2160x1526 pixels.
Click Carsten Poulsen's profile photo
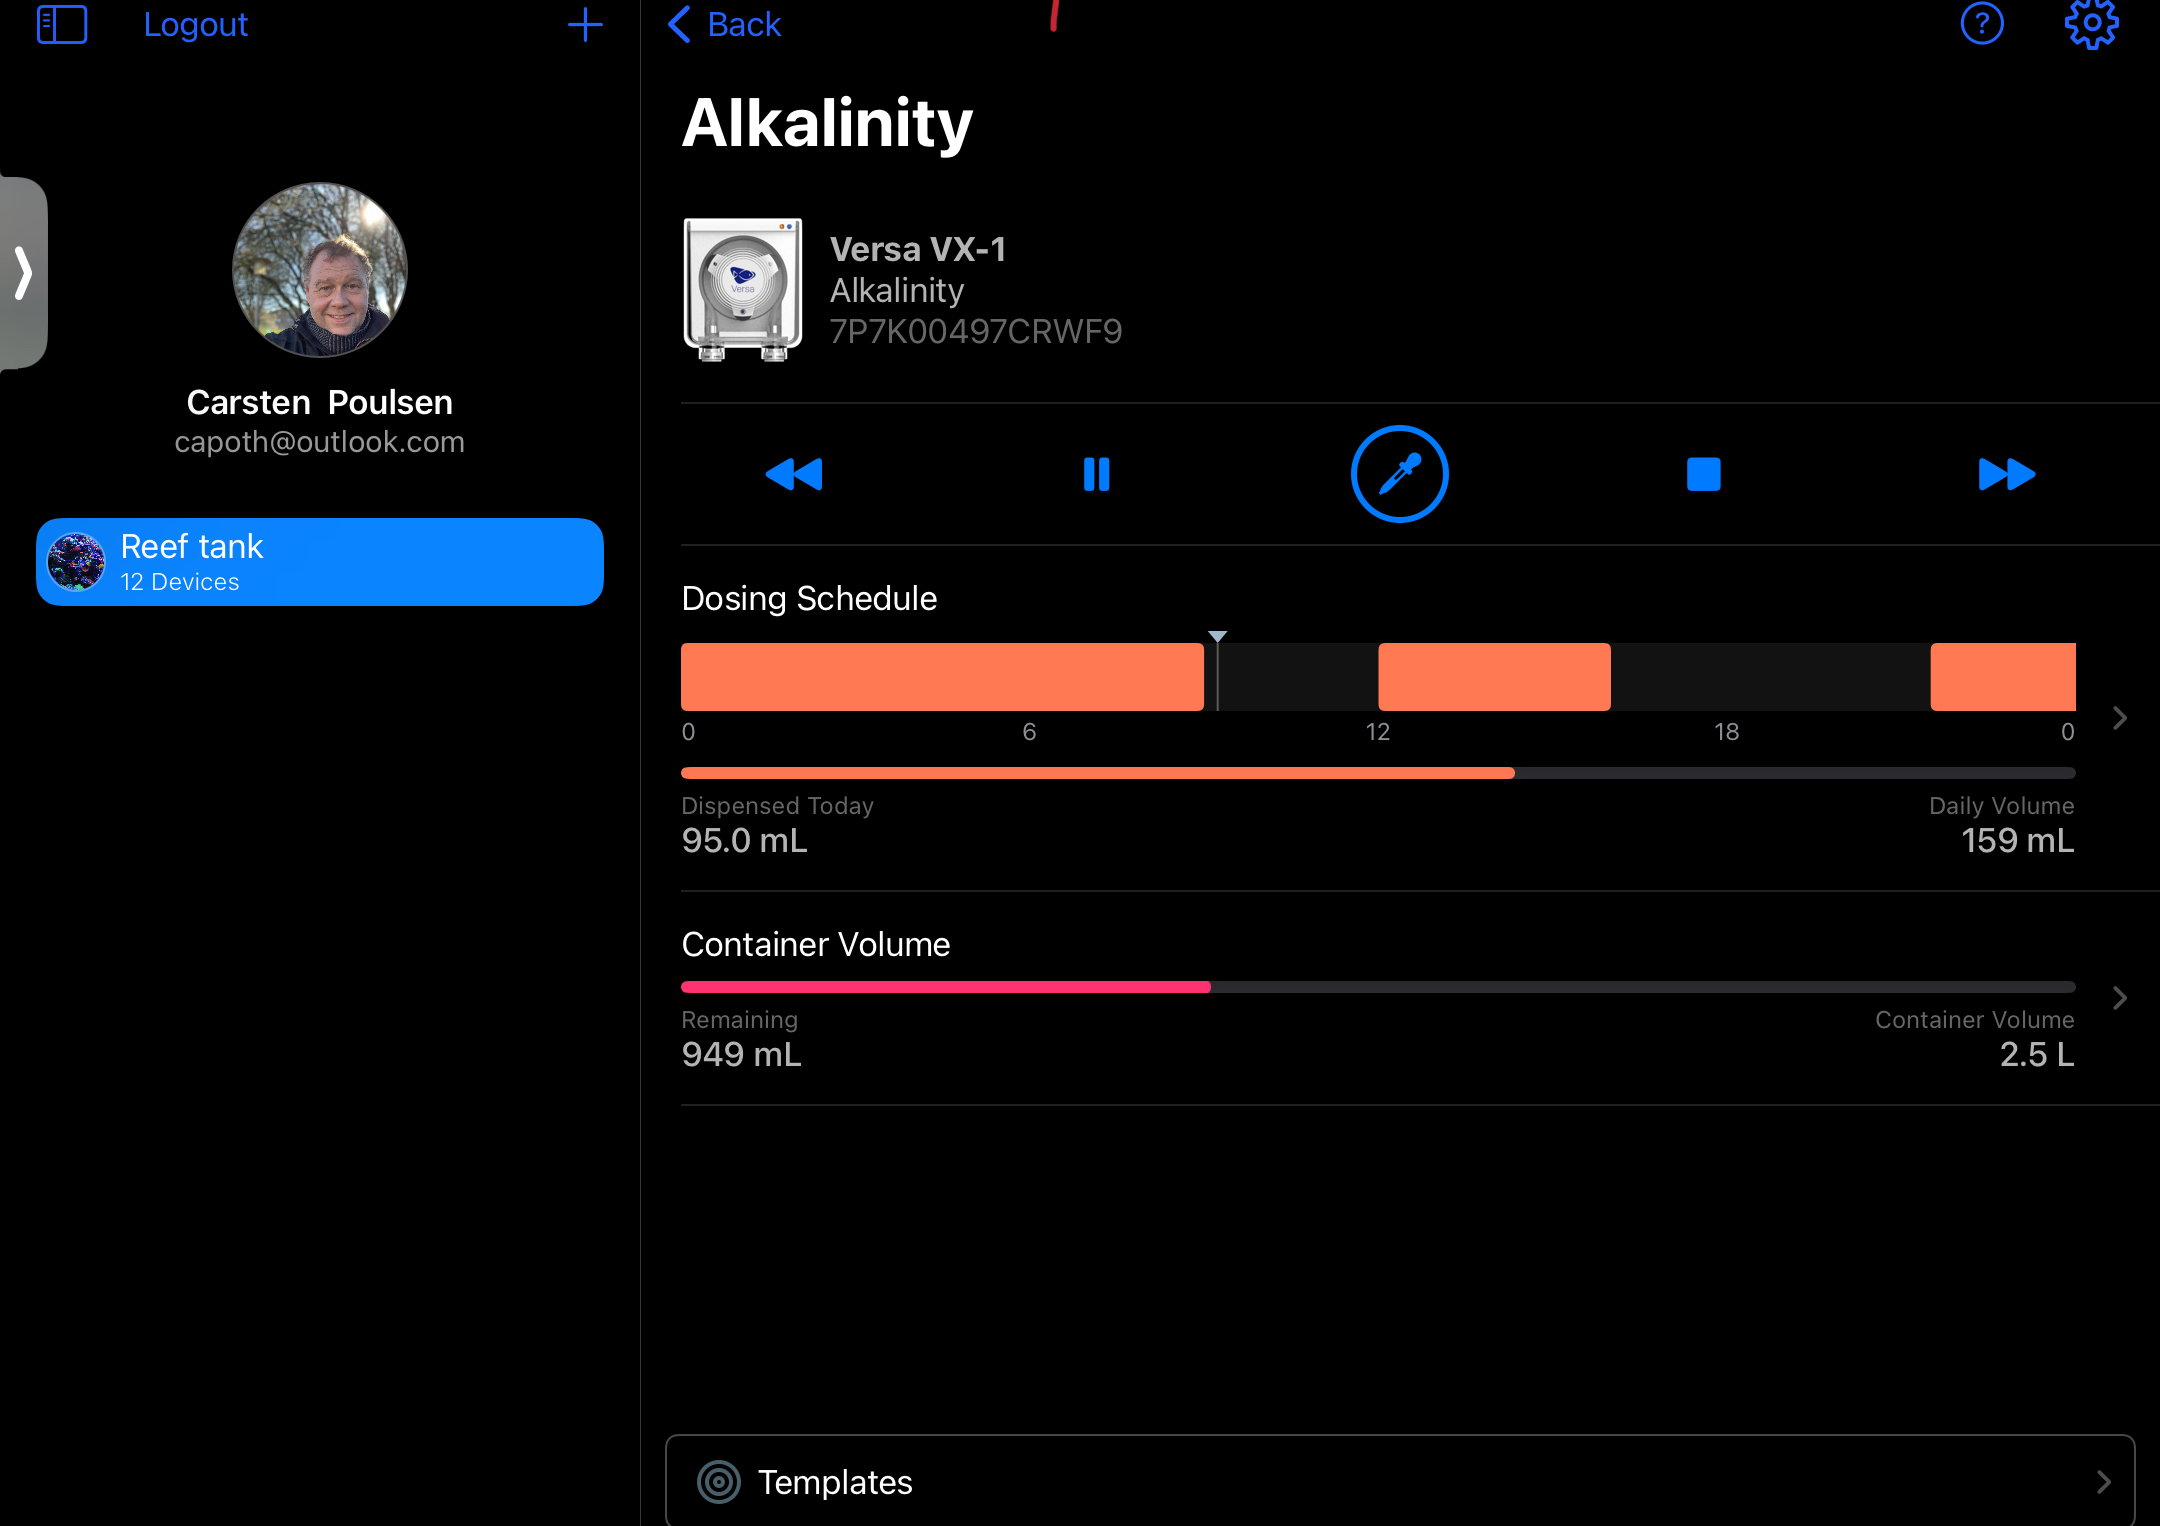[x=320, y=270]
